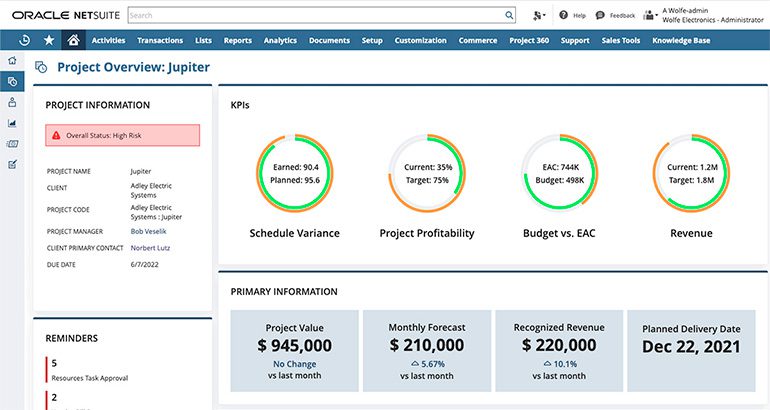Click the REMINDERS section heading
This screenshot has width=770, height=410.
click(x=72, y=338)
